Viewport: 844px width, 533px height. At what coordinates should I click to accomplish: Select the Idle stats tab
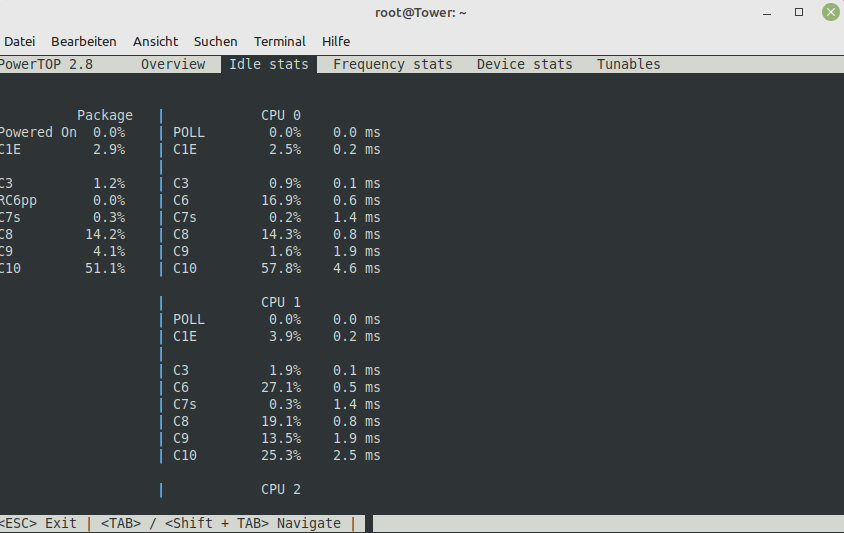(x=269, y=65)
